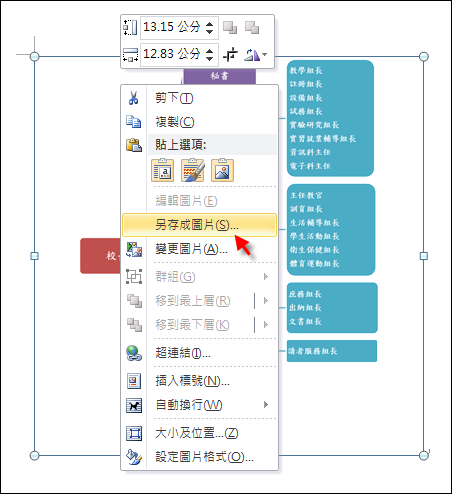Click 讀者服務組長 box in chart

click(x=332, y=351)
